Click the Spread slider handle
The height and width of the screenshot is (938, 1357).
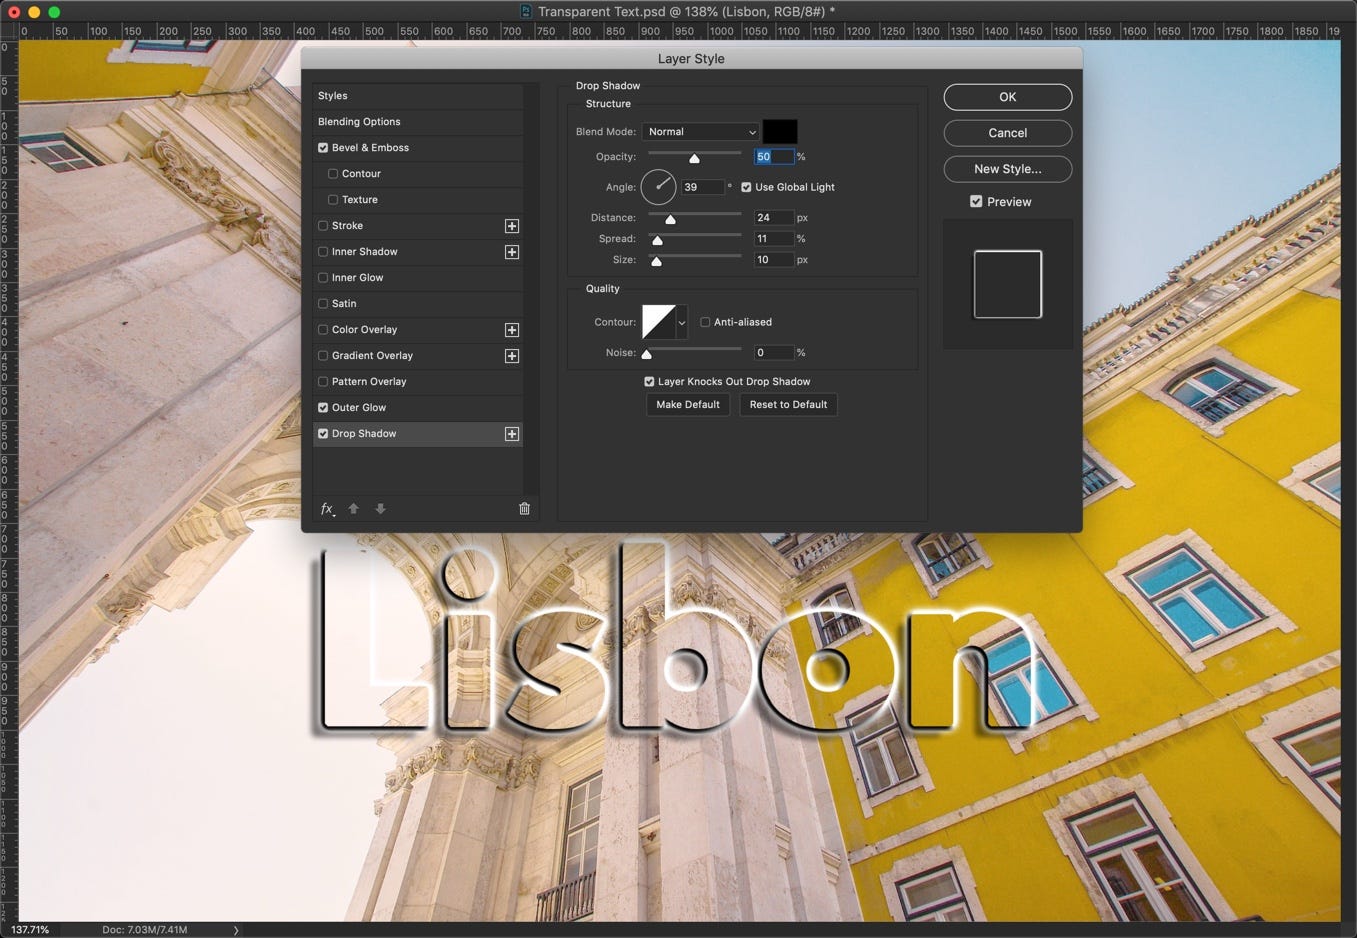[x=657, y=241]
